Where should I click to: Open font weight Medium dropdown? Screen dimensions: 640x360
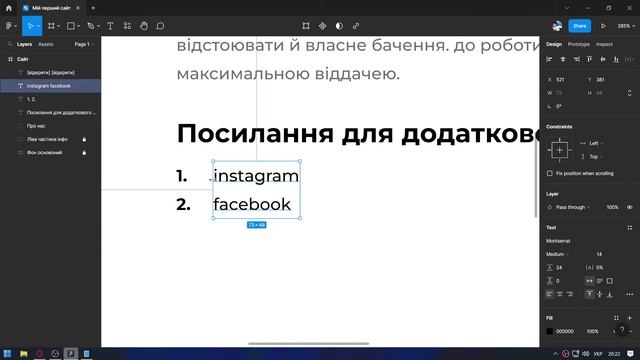[558, 254]
